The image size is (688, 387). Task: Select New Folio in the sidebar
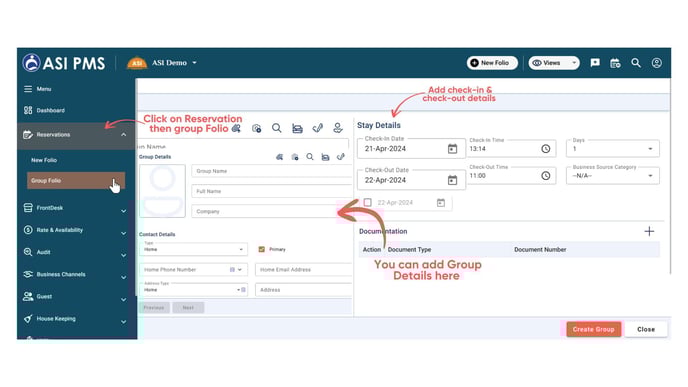44,160
